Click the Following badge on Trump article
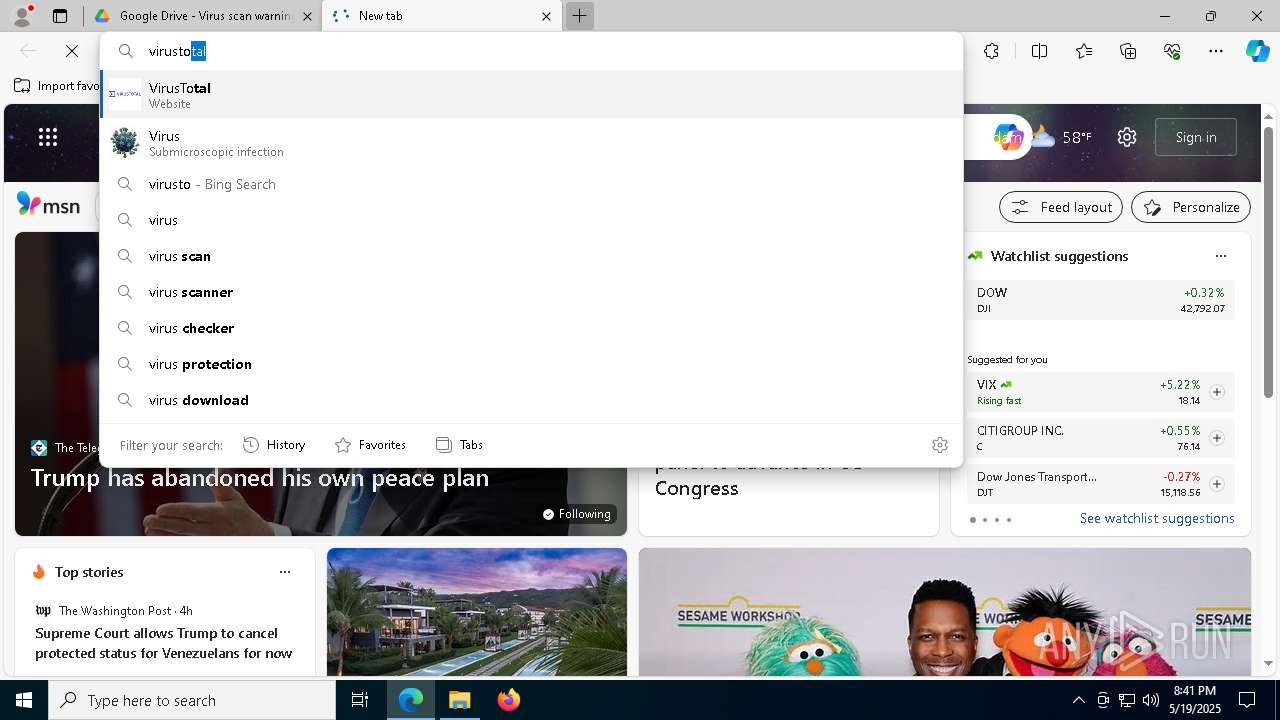 (x=577, y=514)
